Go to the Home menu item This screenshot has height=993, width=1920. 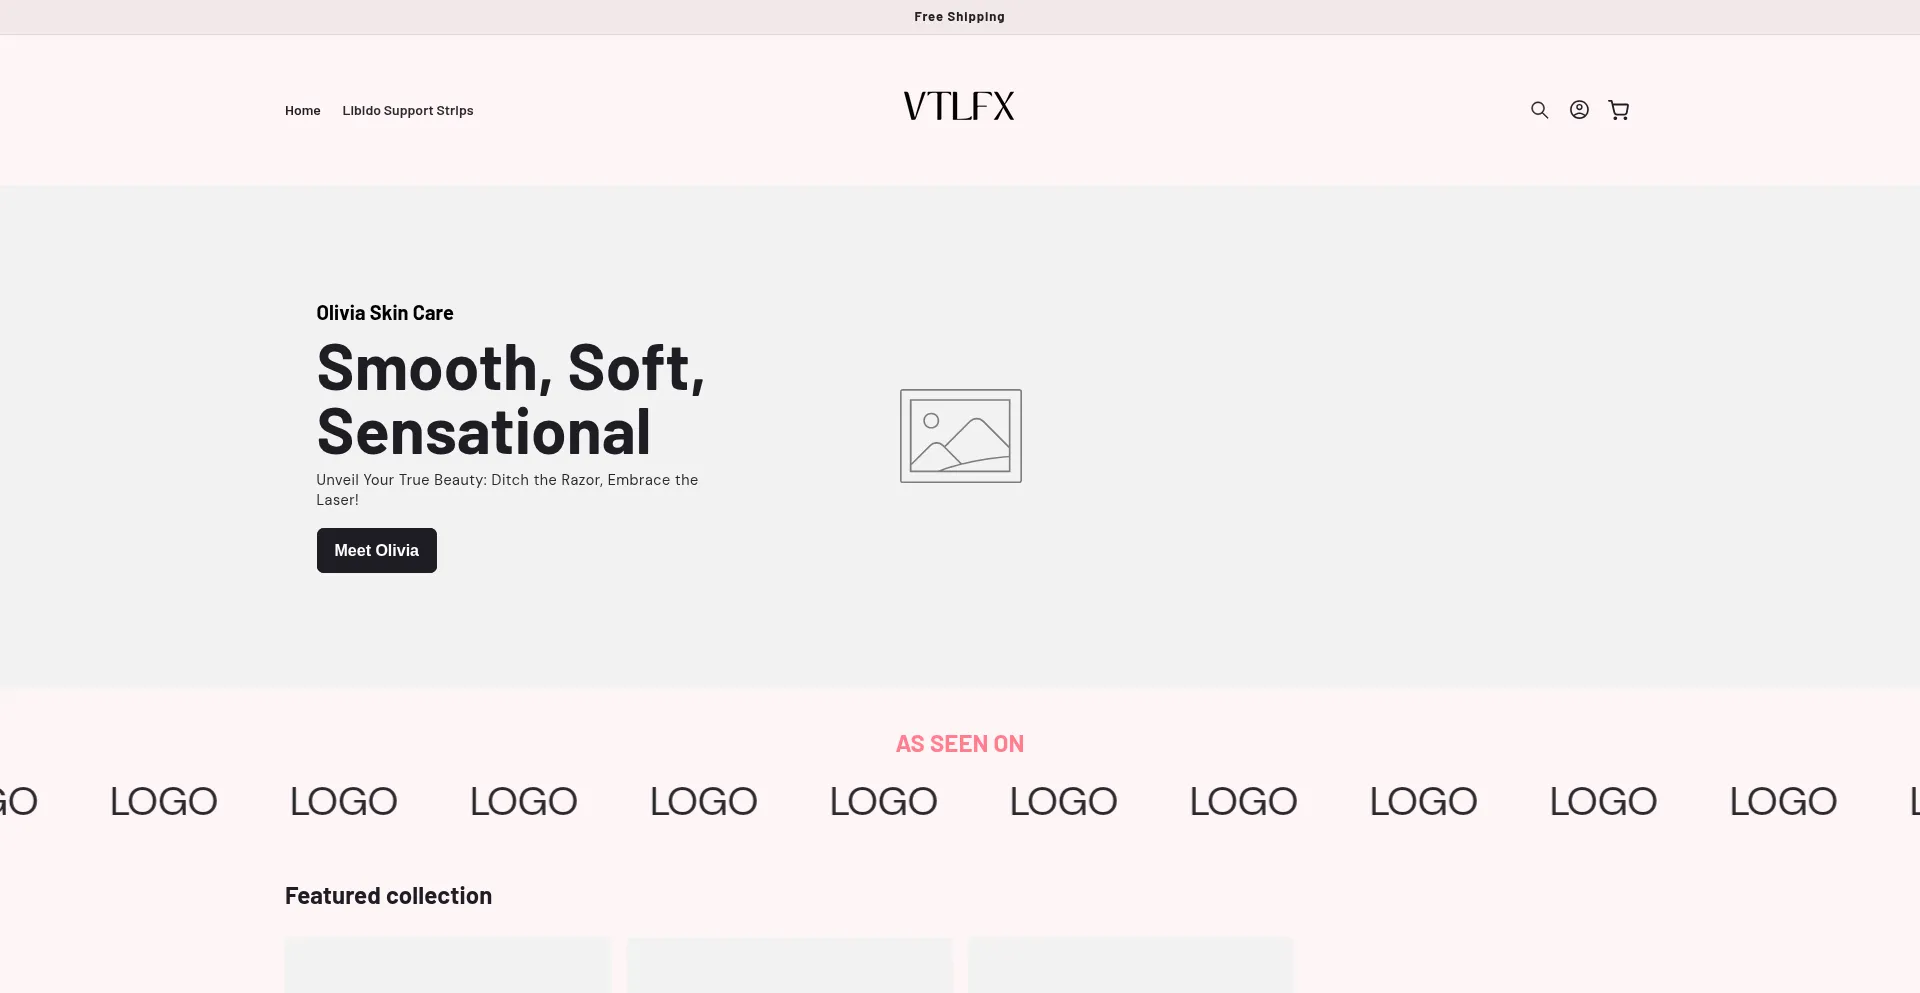302,111
